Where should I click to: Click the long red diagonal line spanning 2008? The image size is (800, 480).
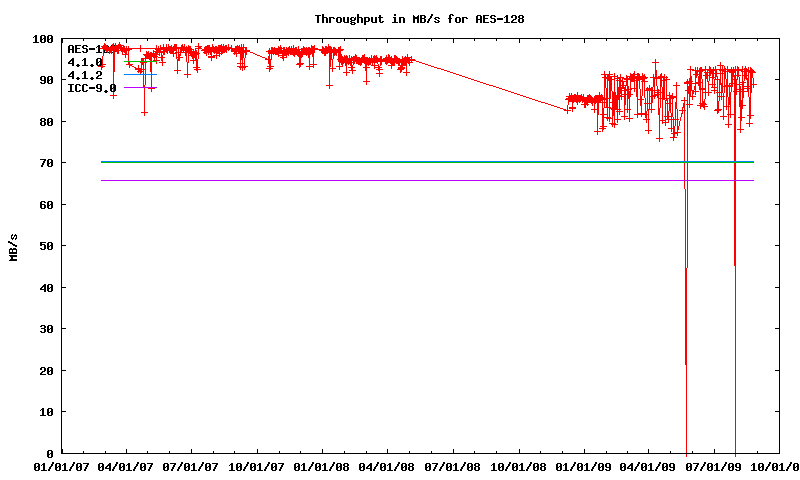pos(490,84)
